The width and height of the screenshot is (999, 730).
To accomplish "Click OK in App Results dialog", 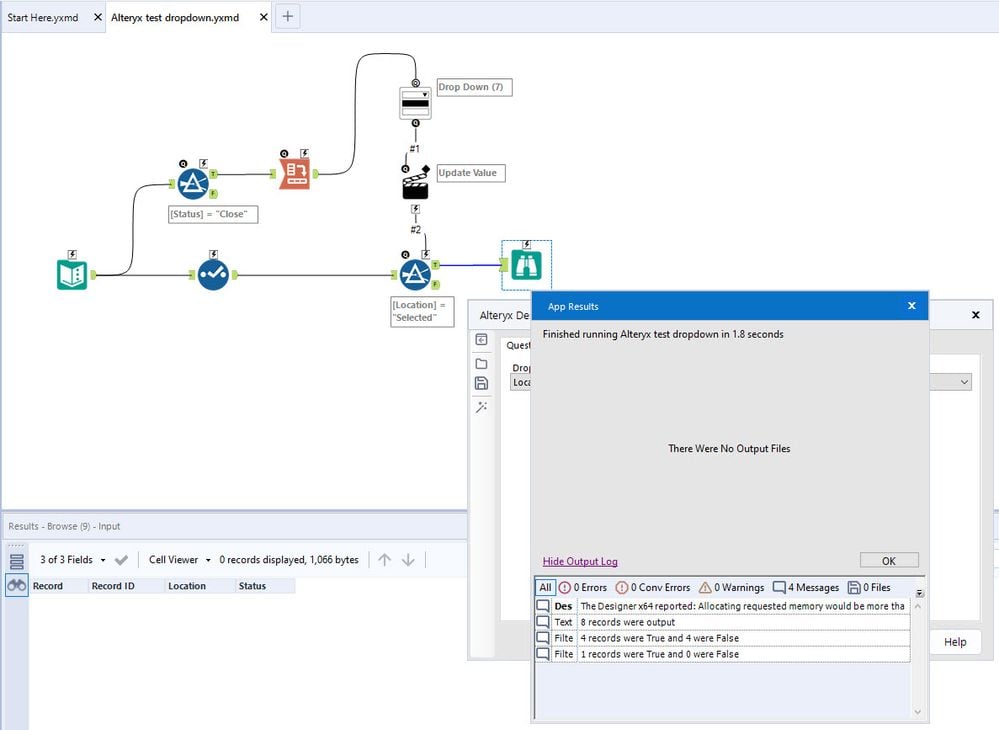I will [889, 561].
